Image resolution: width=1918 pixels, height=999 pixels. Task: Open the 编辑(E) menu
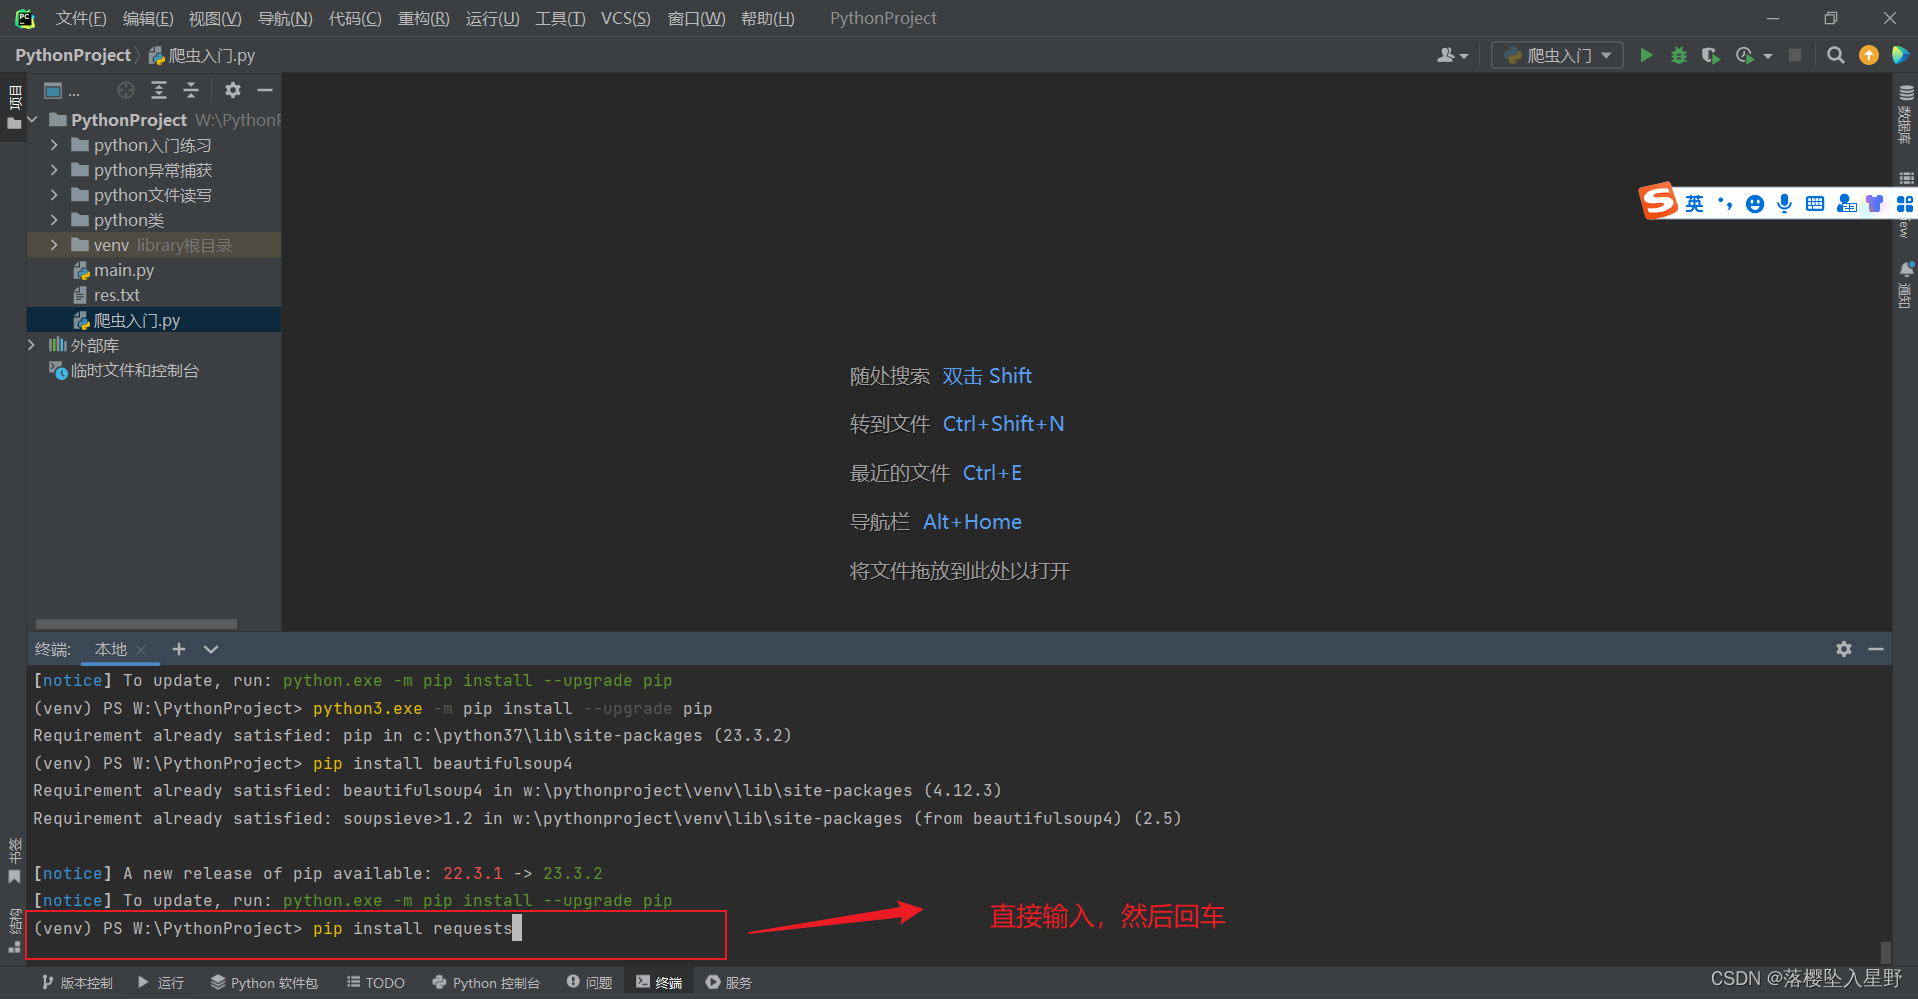(x=148, y=18)
